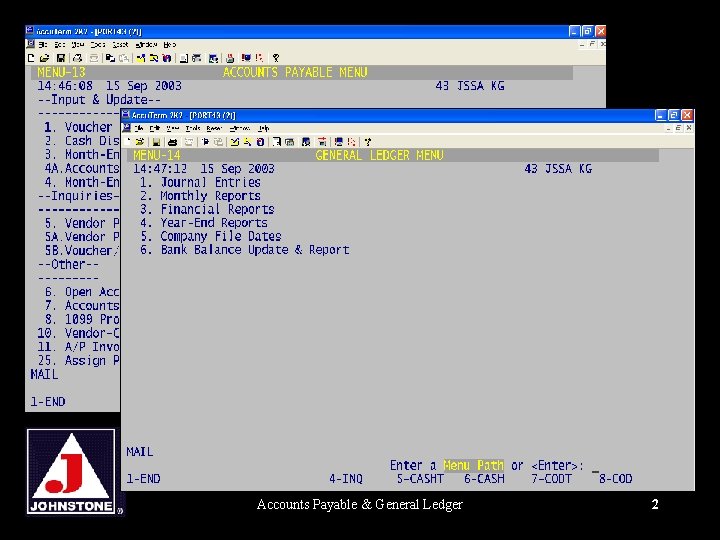Viewport: 720px width, 540px height.
Task: Click New icon in General Ledger window toolbar
Action: point(127,142)
